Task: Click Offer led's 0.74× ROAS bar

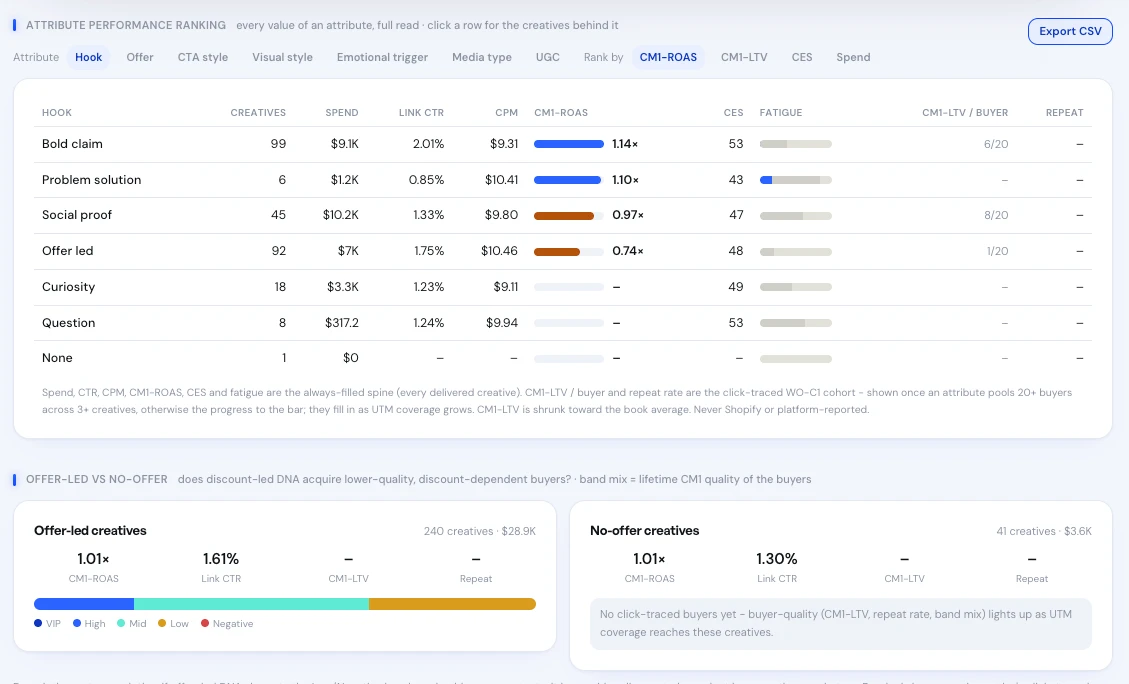Action: pyautogui.click(x=569, y=251)
